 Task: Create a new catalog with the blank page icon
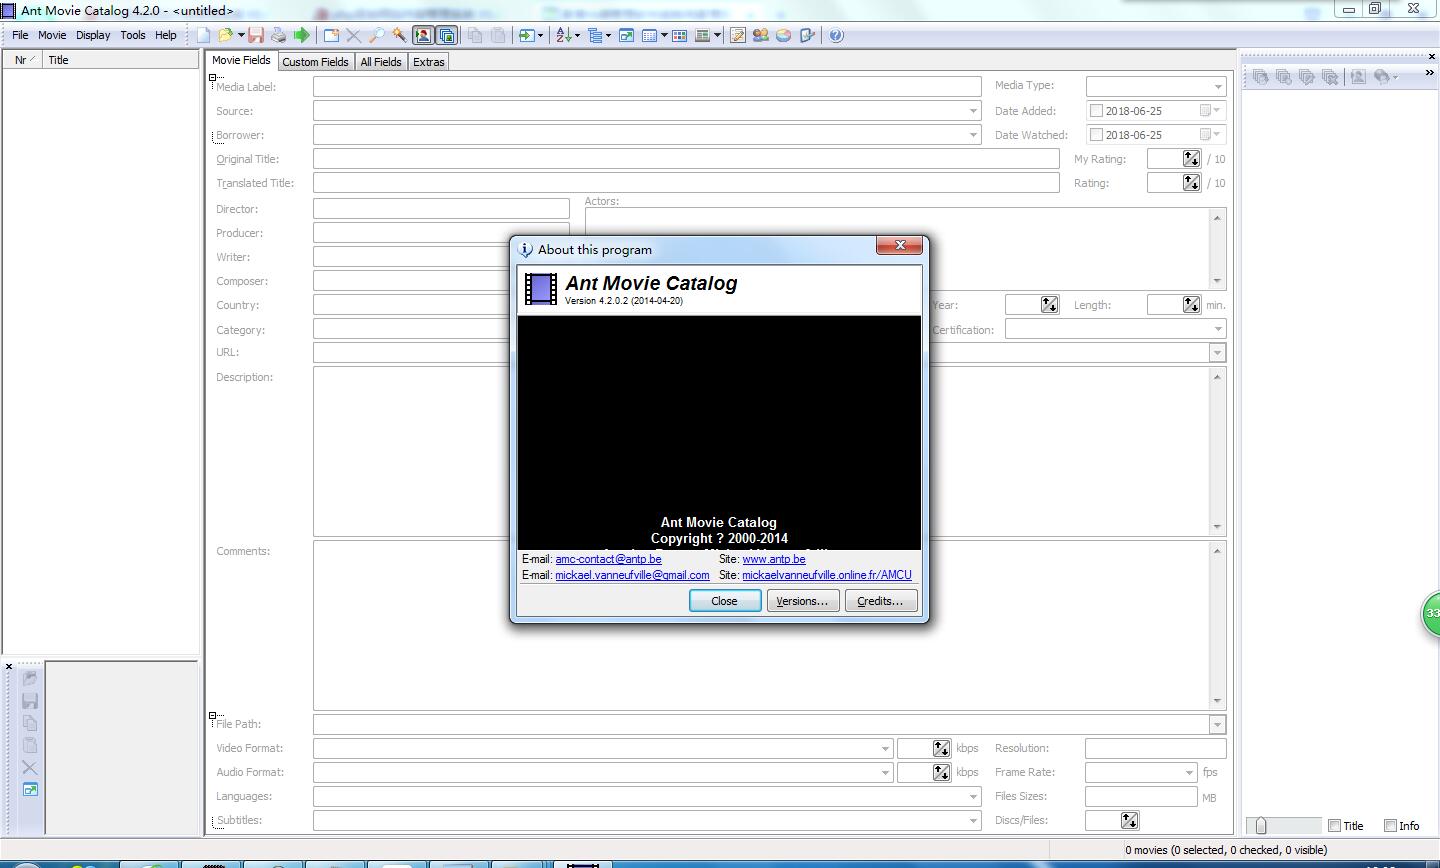point(203,35)
